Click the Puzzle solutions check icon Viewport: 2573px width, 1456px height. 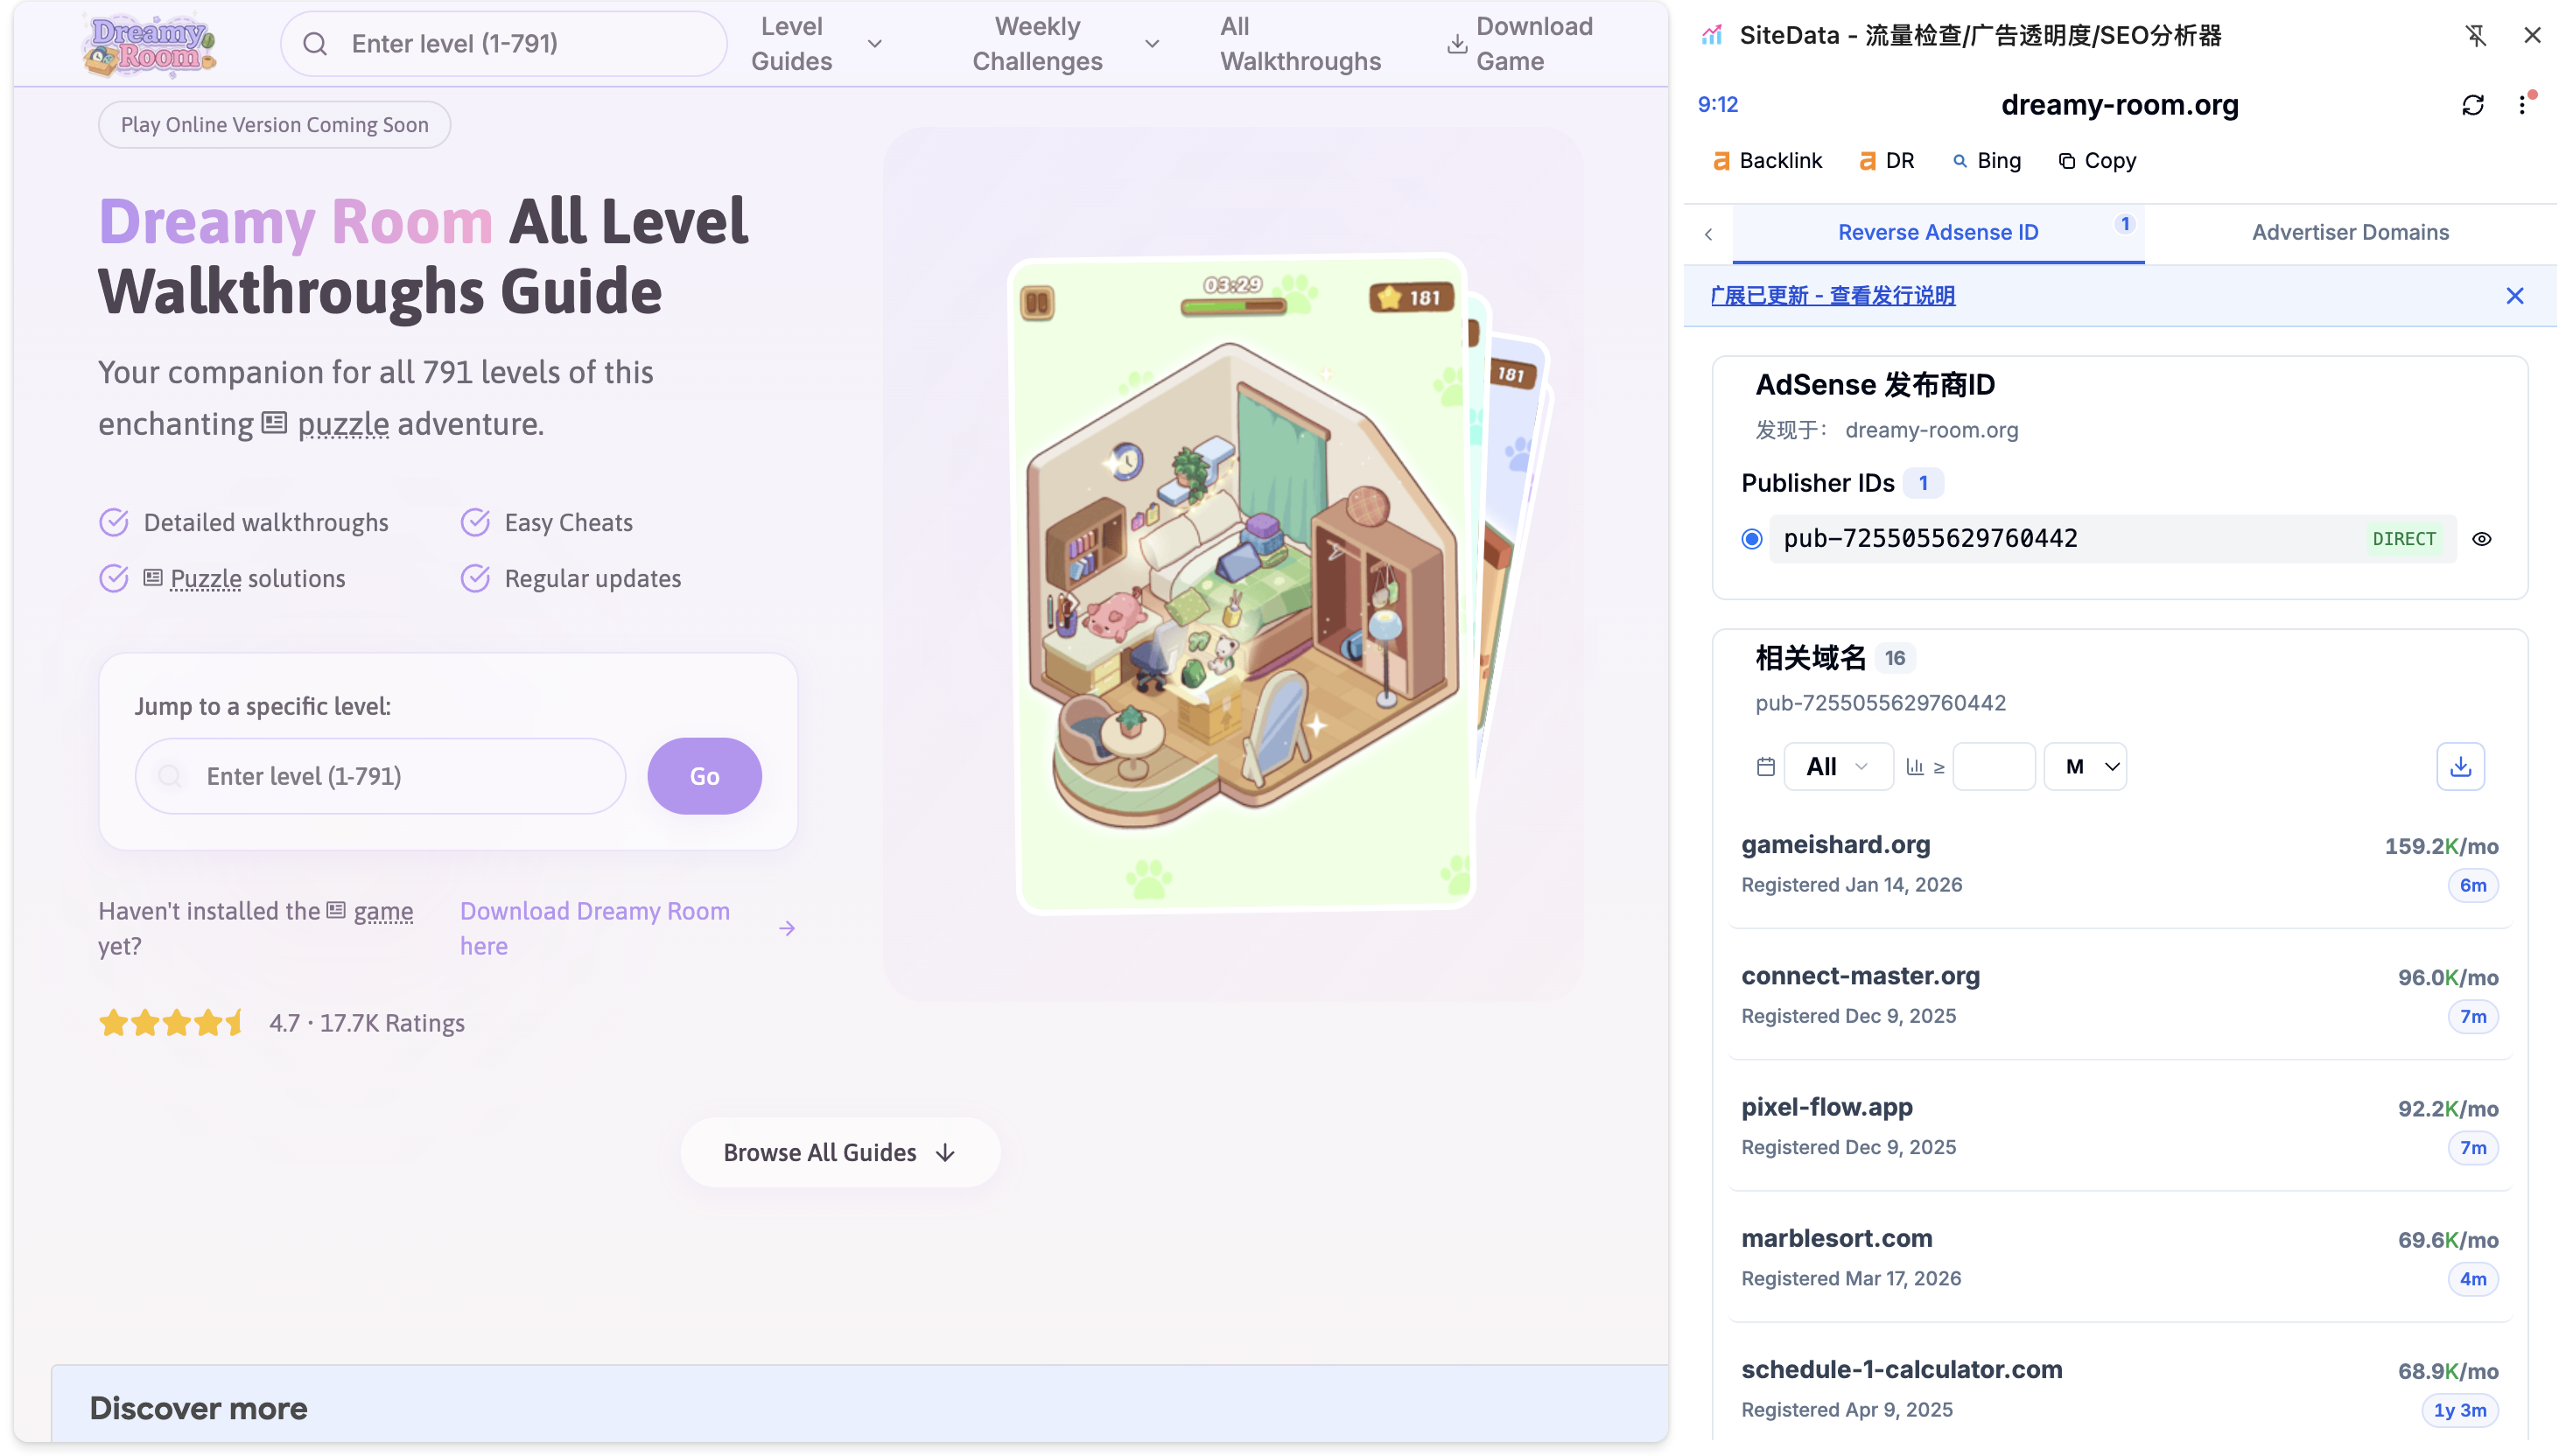[x=114, y=579]
